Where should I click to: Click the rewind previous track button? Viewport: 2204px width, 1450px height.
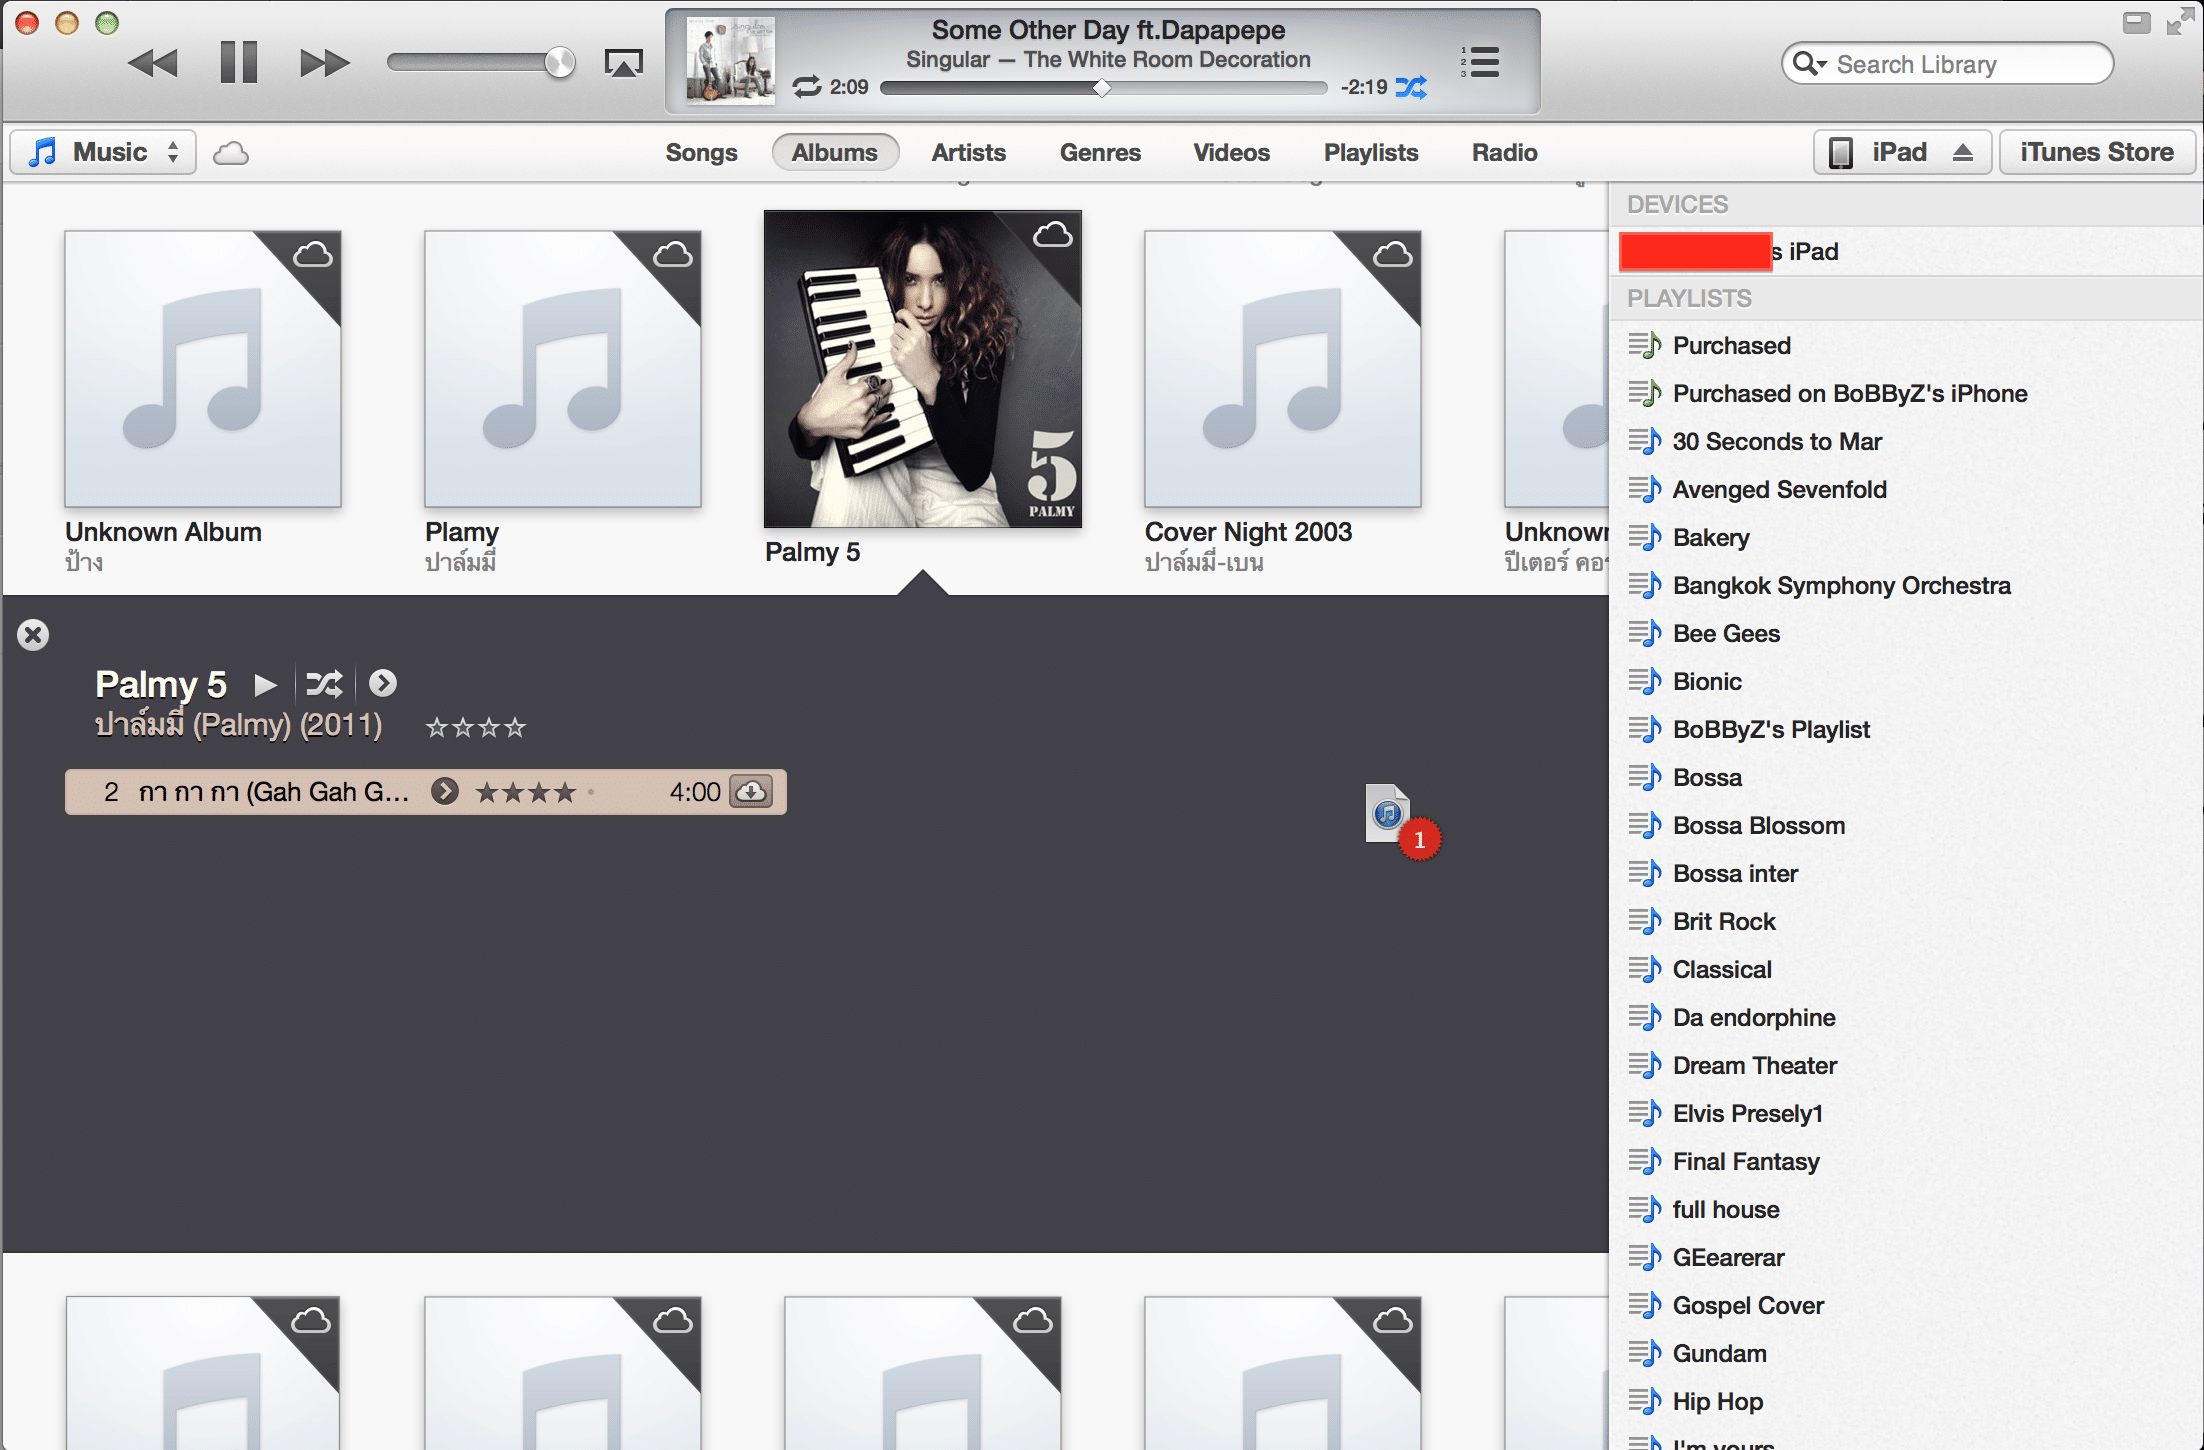point(153,63)
